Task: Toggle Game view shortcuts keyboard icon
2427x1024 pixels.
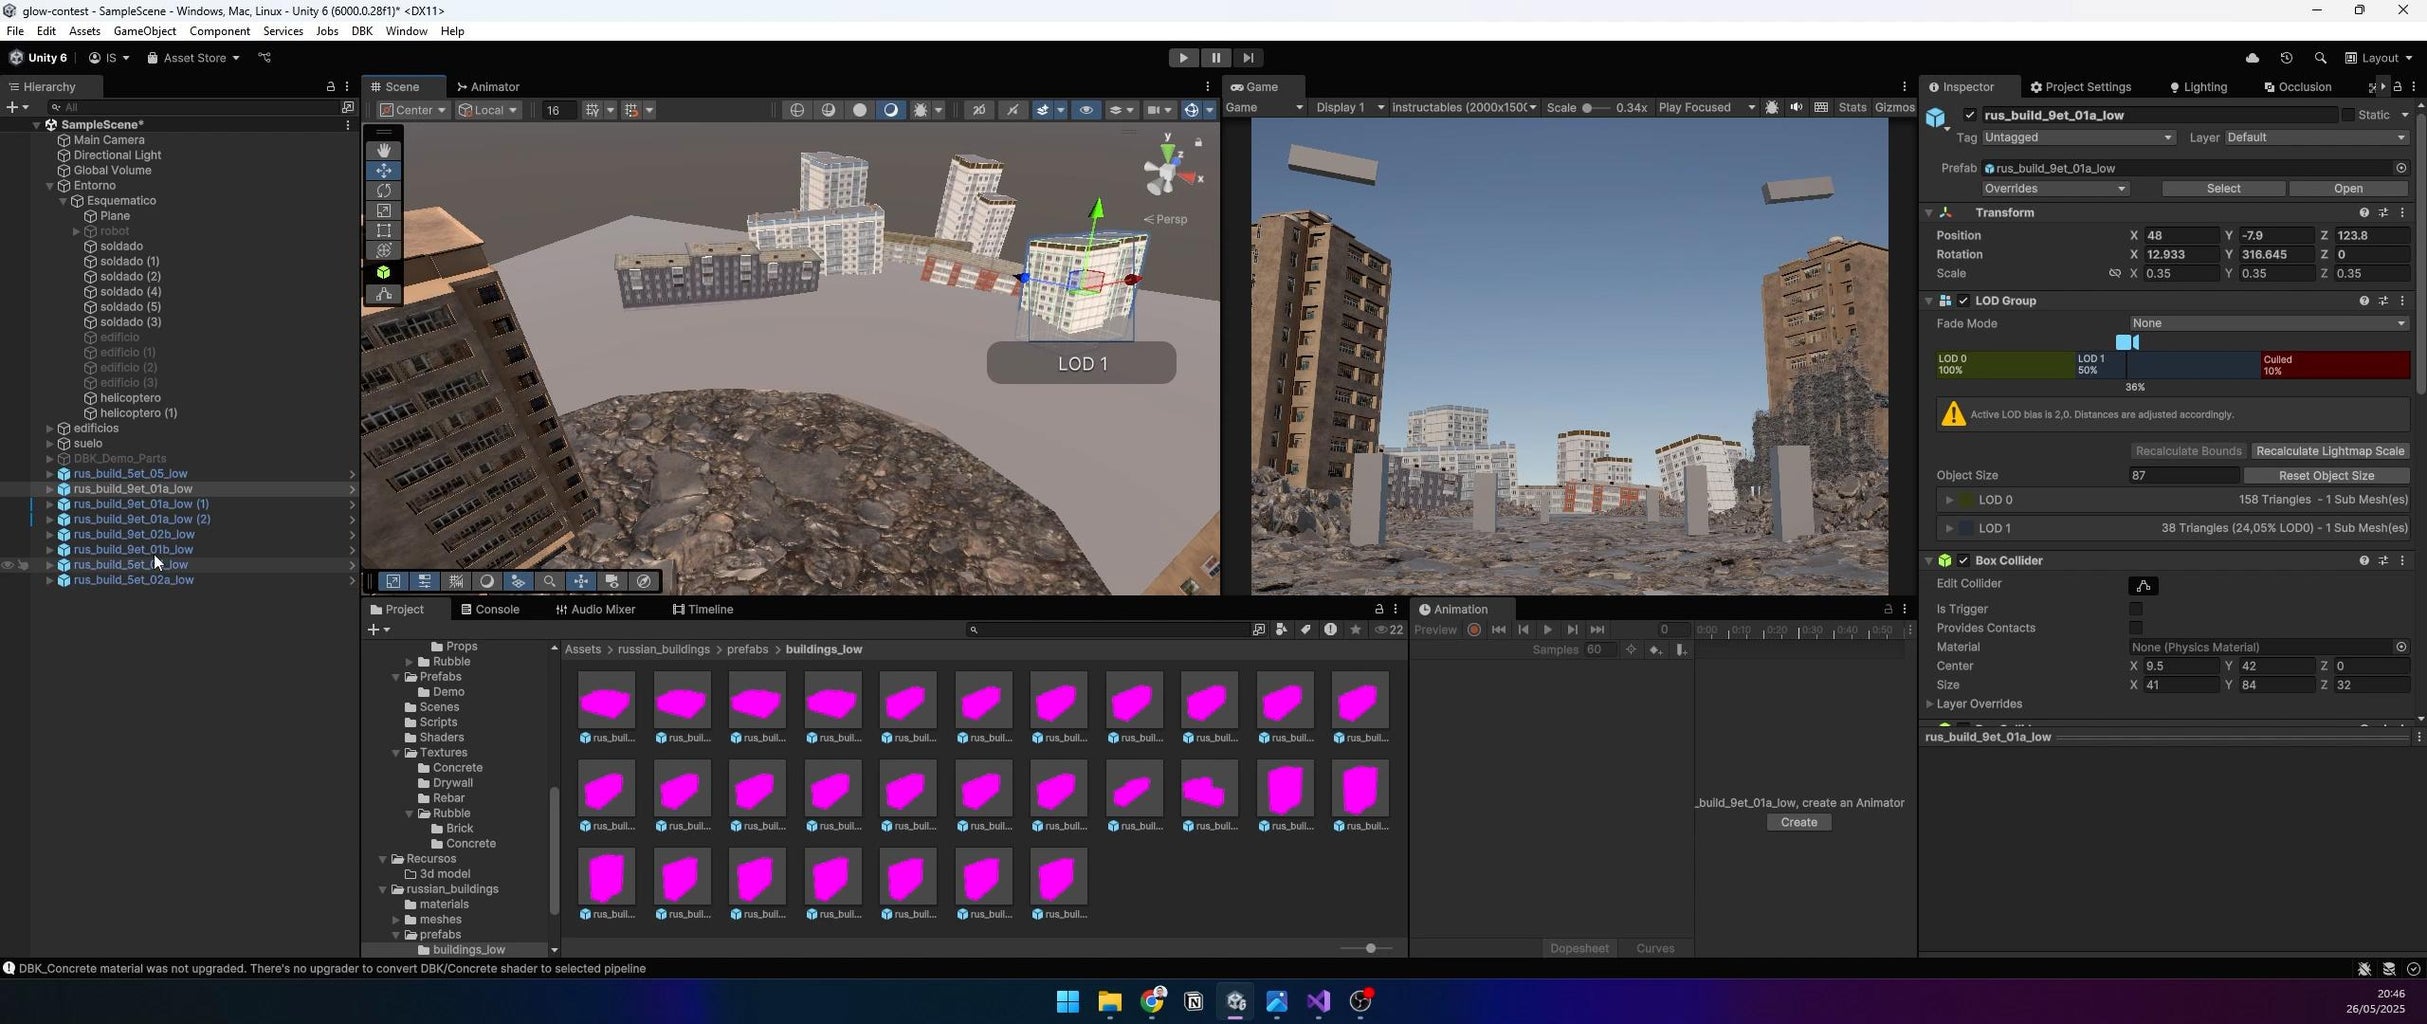Action: click(1821, 107)
